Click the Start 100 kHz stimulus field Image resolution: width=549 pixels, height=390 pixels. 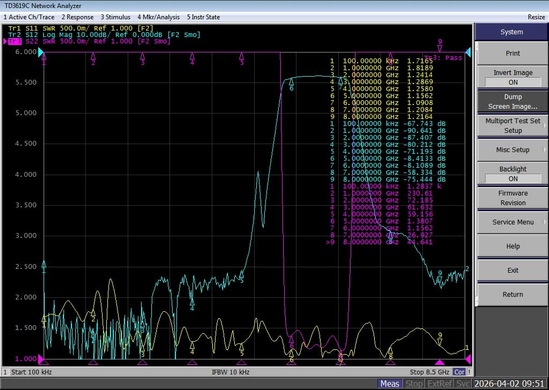tap(32, 372)
